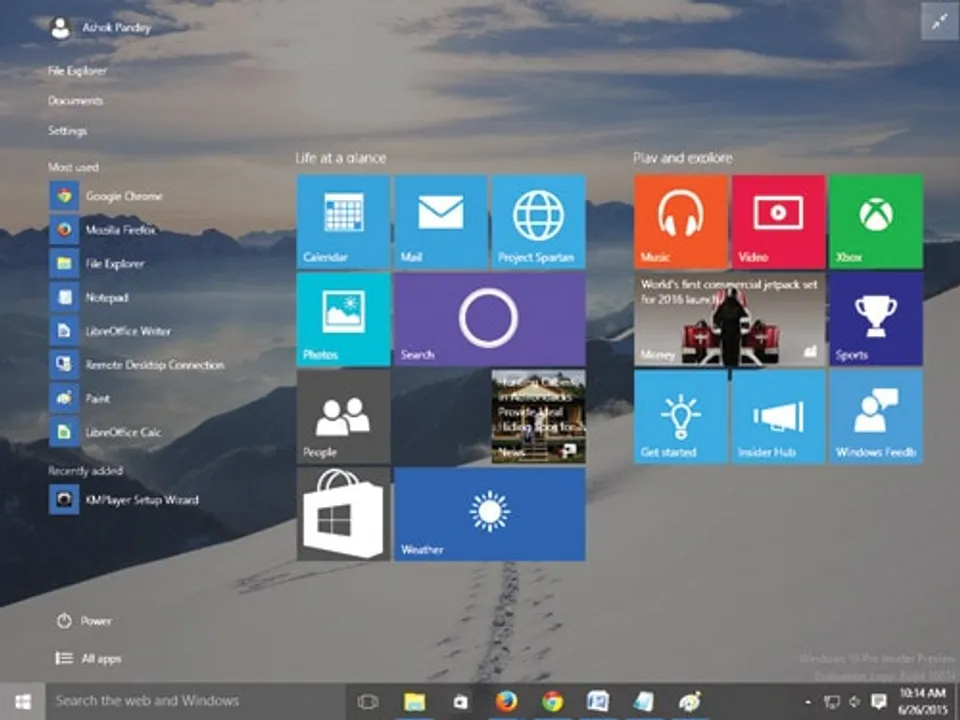Select Documents in the Start menu
The image size is (960, 720).
[75, 101]
